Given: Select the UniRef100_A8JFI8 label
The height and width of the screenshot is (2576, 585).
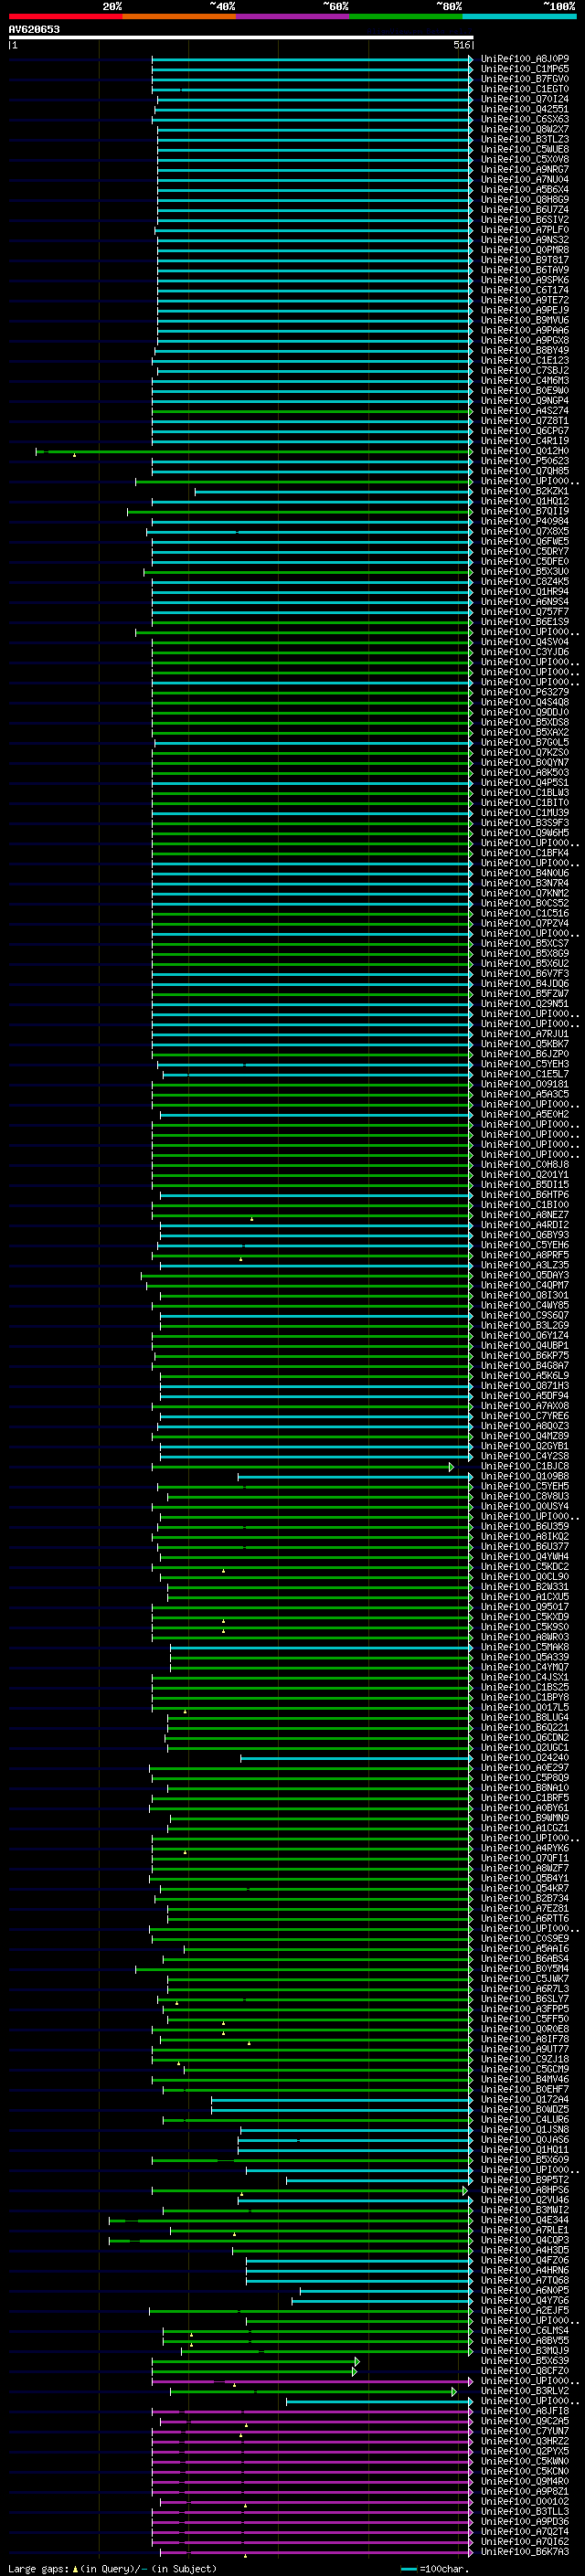Looking at the screenshot, I should 525,2411.
